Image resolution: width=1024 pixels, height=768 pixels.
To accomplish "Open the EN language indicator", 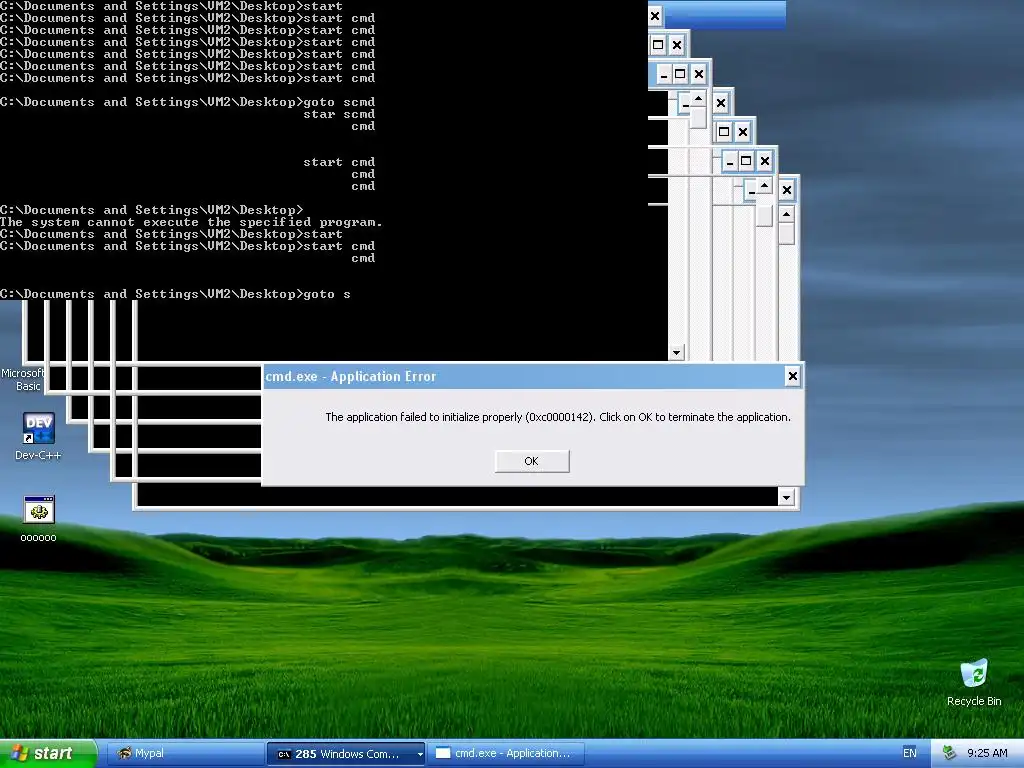I will tap(910, 753).
